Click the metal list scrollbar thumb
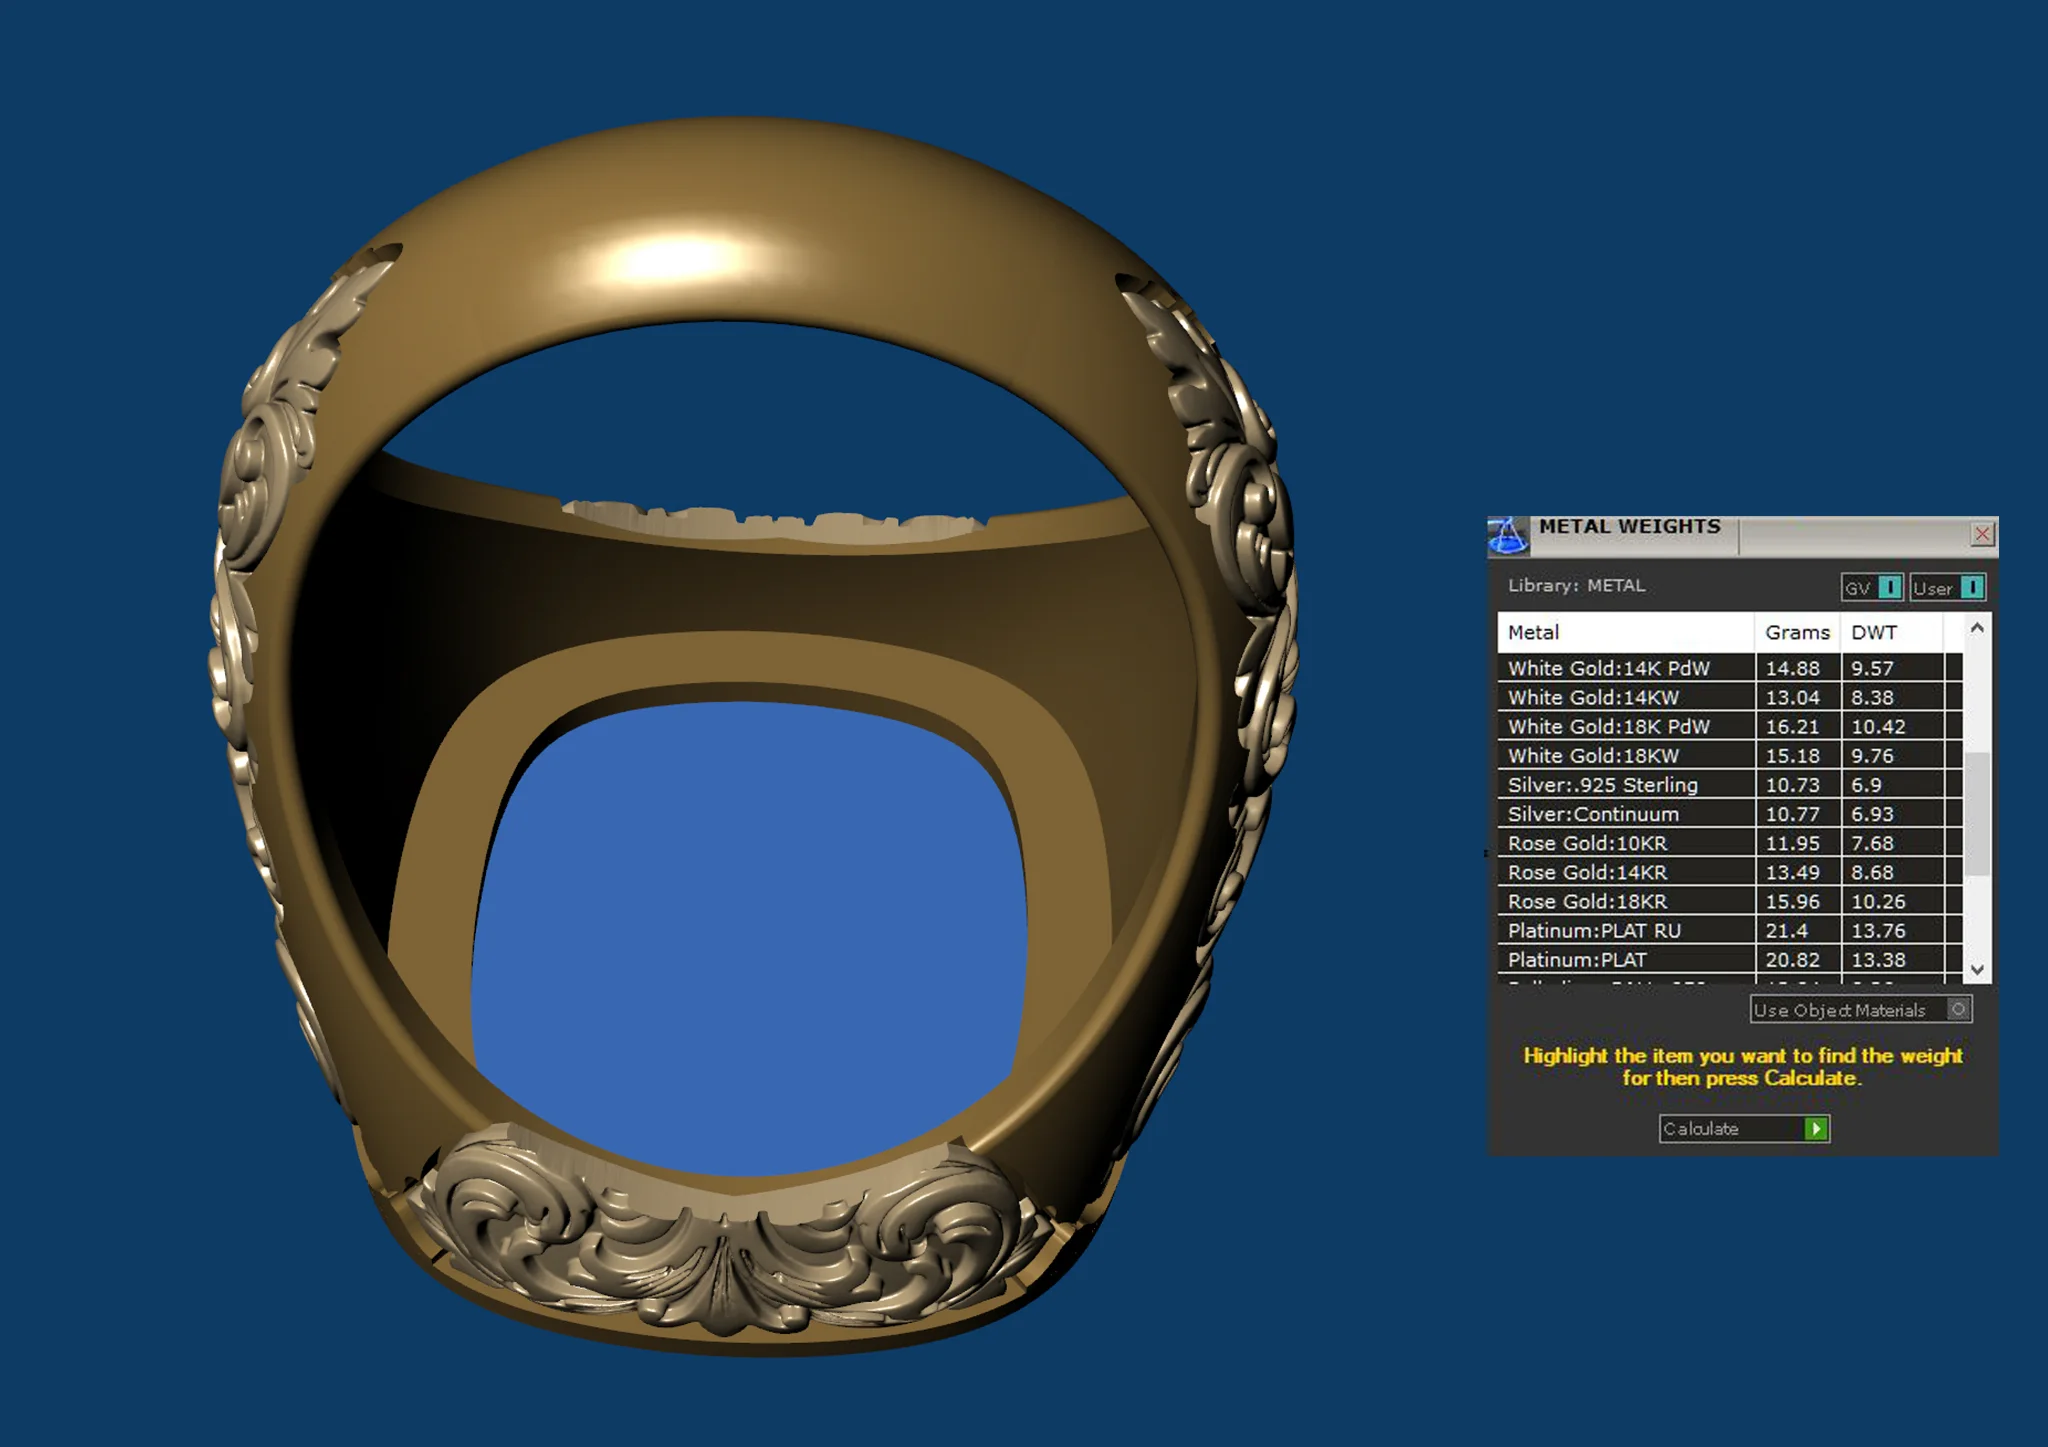This screenshot has width=2048, height=1447. [x=1977, y=814]
